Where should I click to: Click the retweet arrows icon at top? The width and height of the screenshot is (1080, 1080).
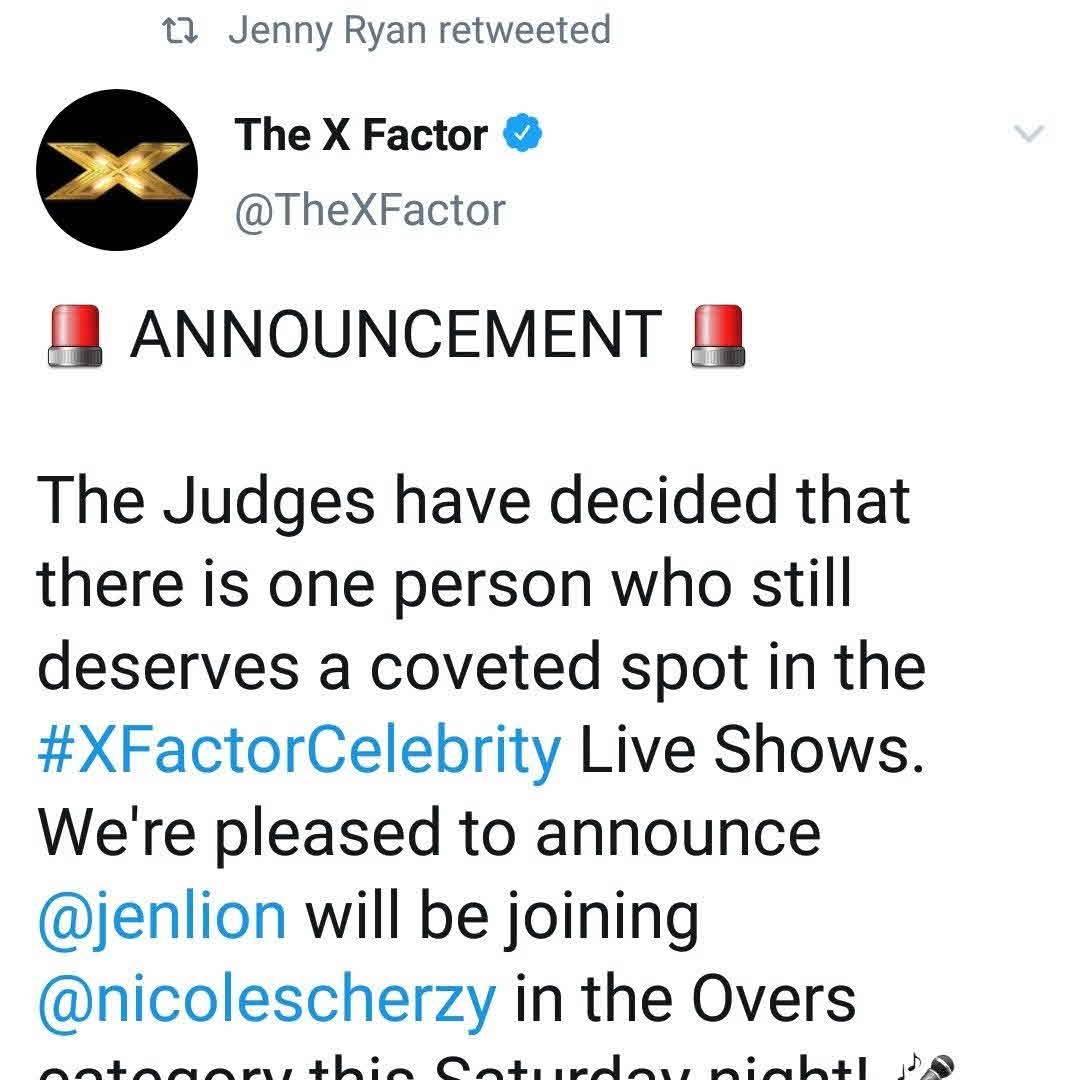pos(180,31)
